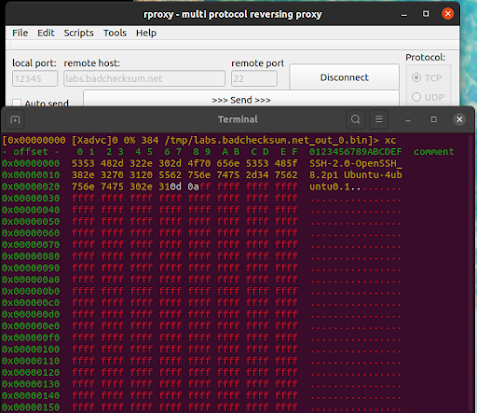Click the Terminal search icon
The image size is (477, 413).
(355, 119)
